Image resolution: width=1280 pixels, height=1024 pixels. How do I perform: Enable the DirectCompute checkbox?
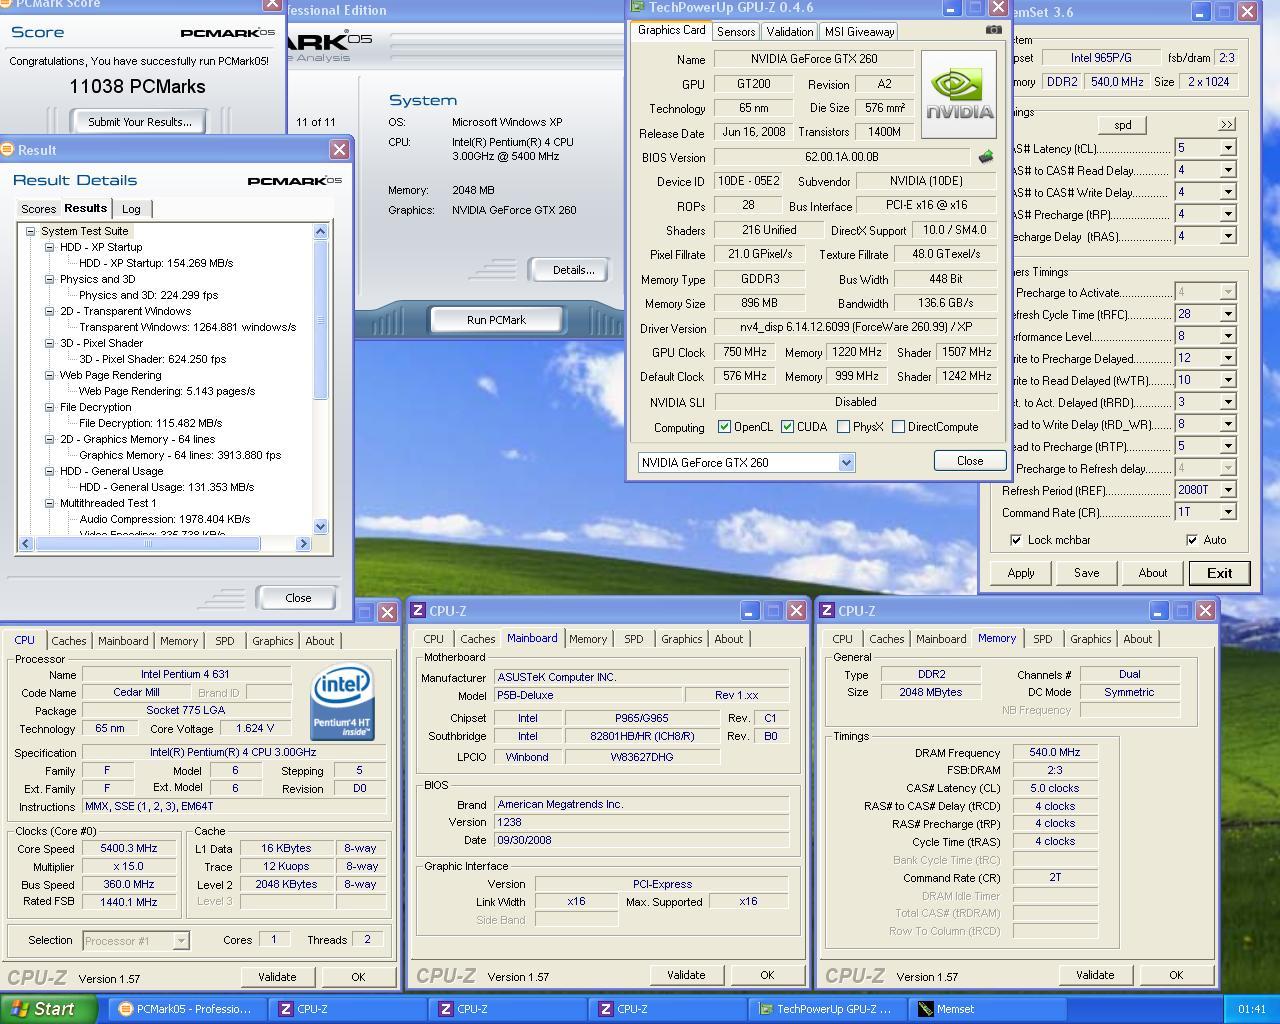tap(898, 427)
